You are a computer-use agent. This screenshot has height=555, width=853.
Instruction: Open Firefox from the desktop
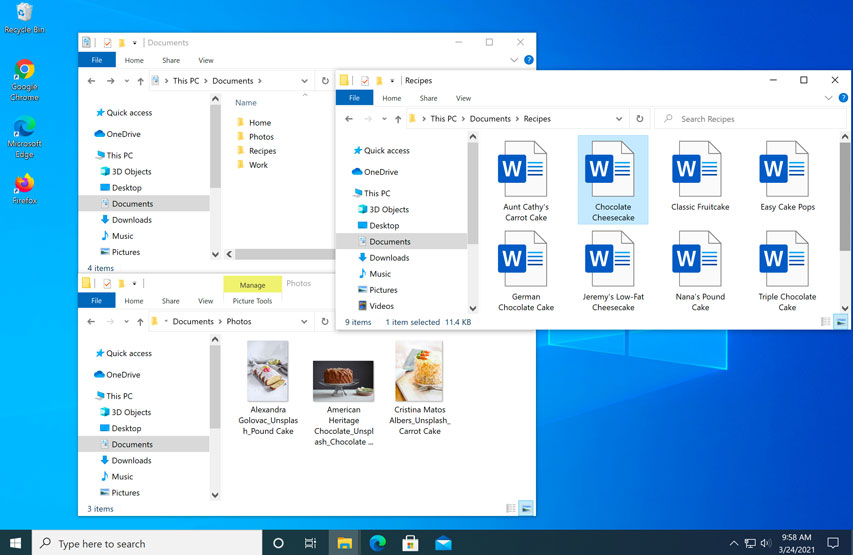coord(24,186)
